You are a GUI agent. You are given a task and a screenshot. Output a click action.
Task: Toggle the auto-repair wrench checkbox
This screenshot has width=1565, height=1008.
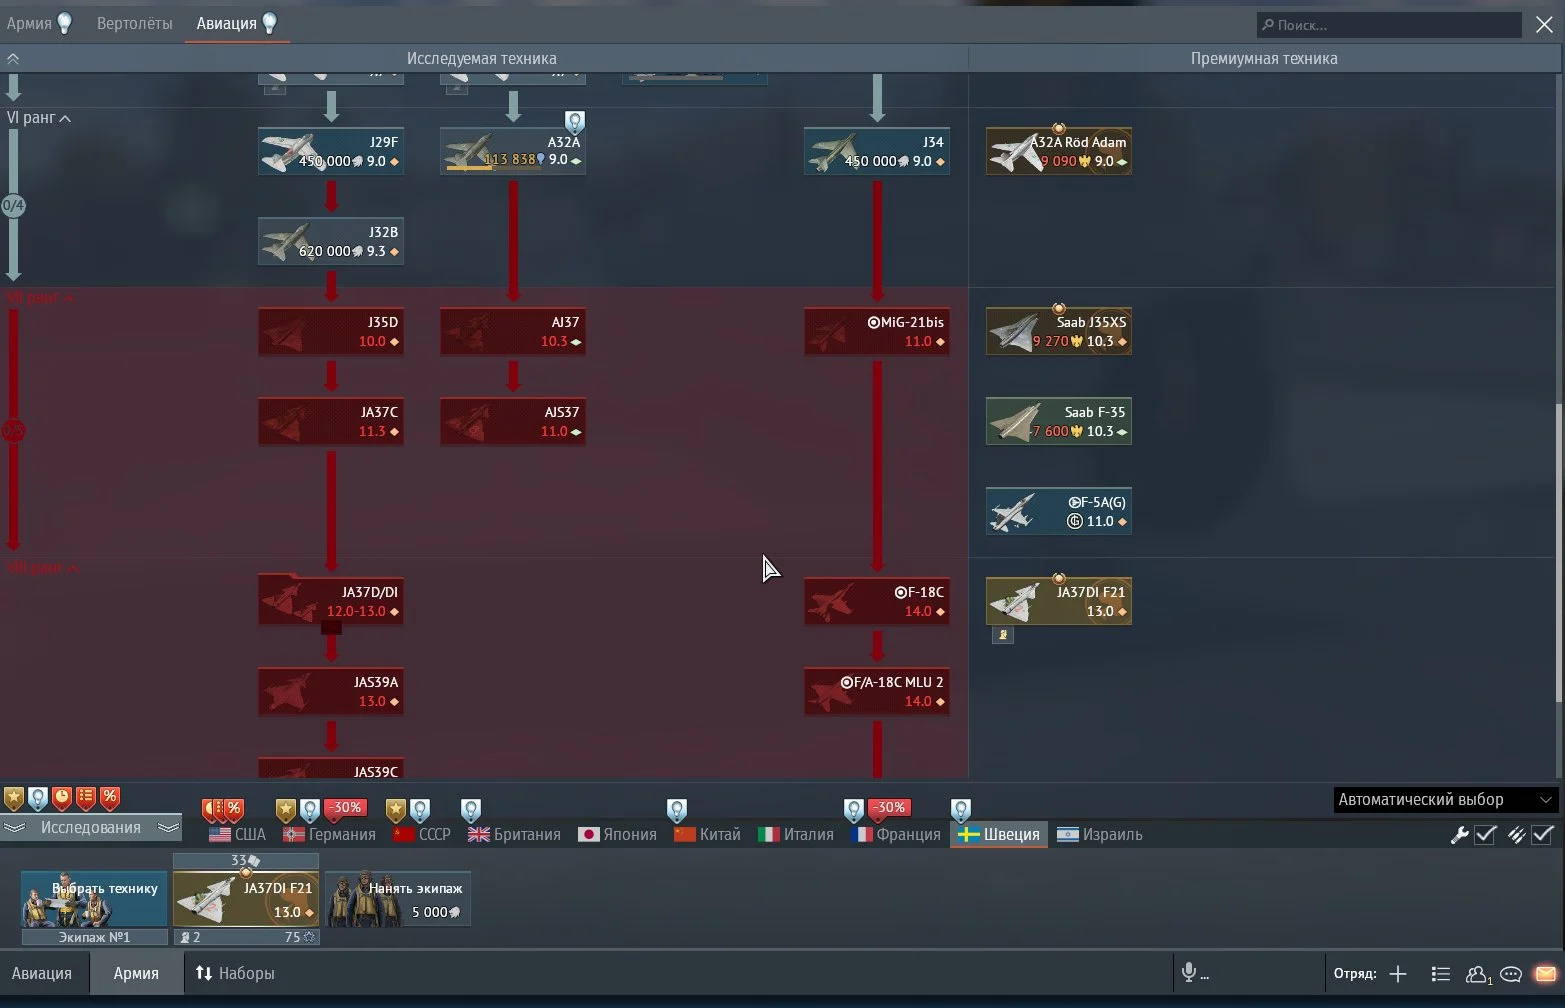(x=1484, y=835)
